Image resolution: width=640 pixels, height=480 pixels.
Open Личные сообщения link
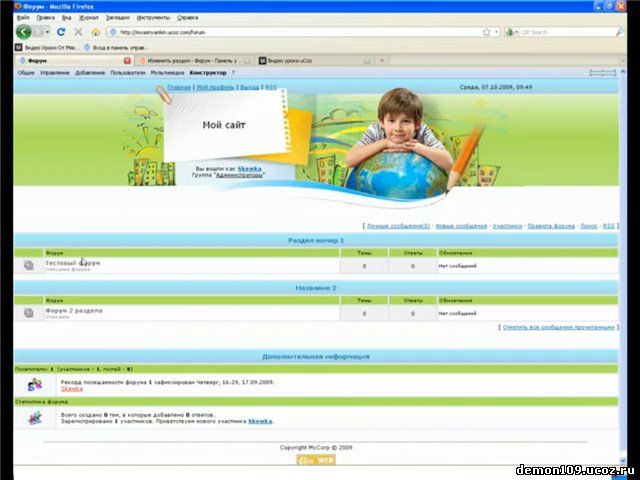click(x=398, y=226)
